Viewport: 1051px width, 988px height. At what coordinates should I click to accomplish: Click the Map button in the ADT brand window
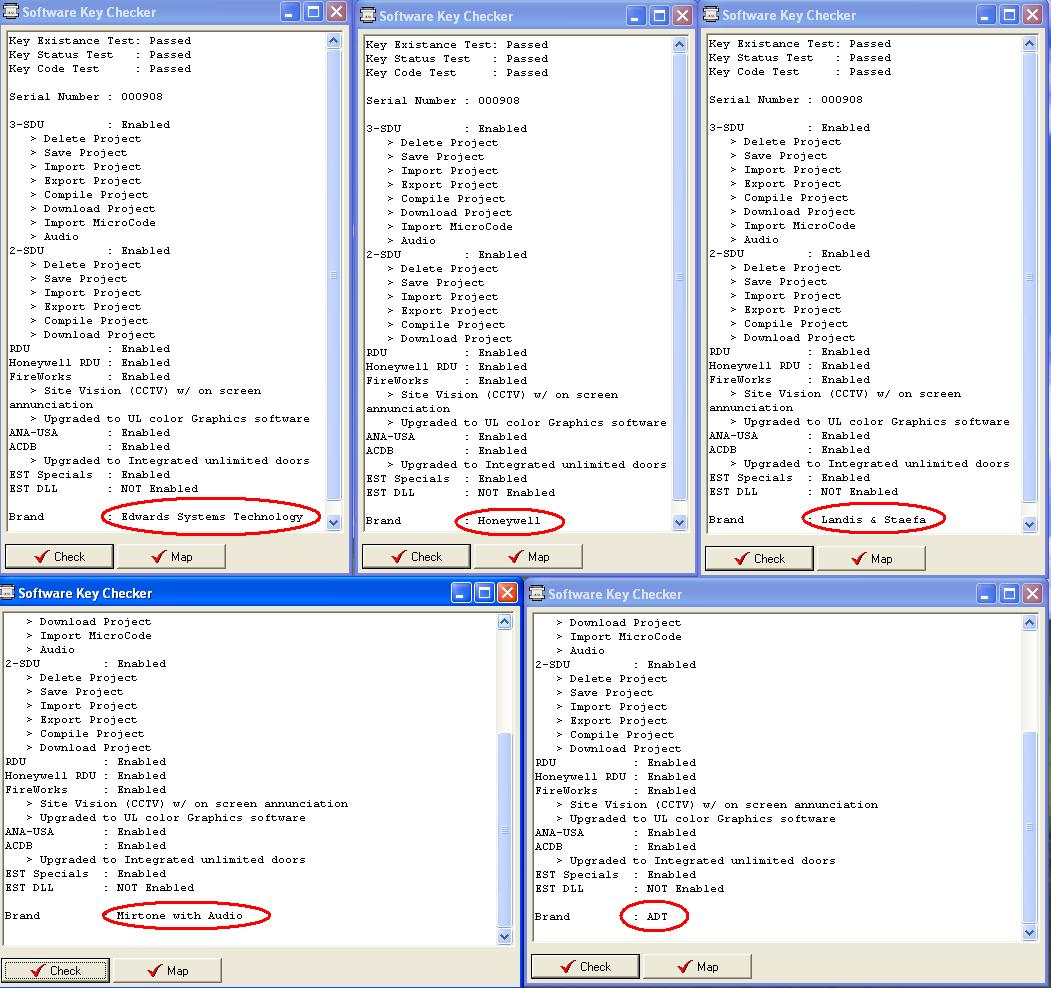pos(697,967)
